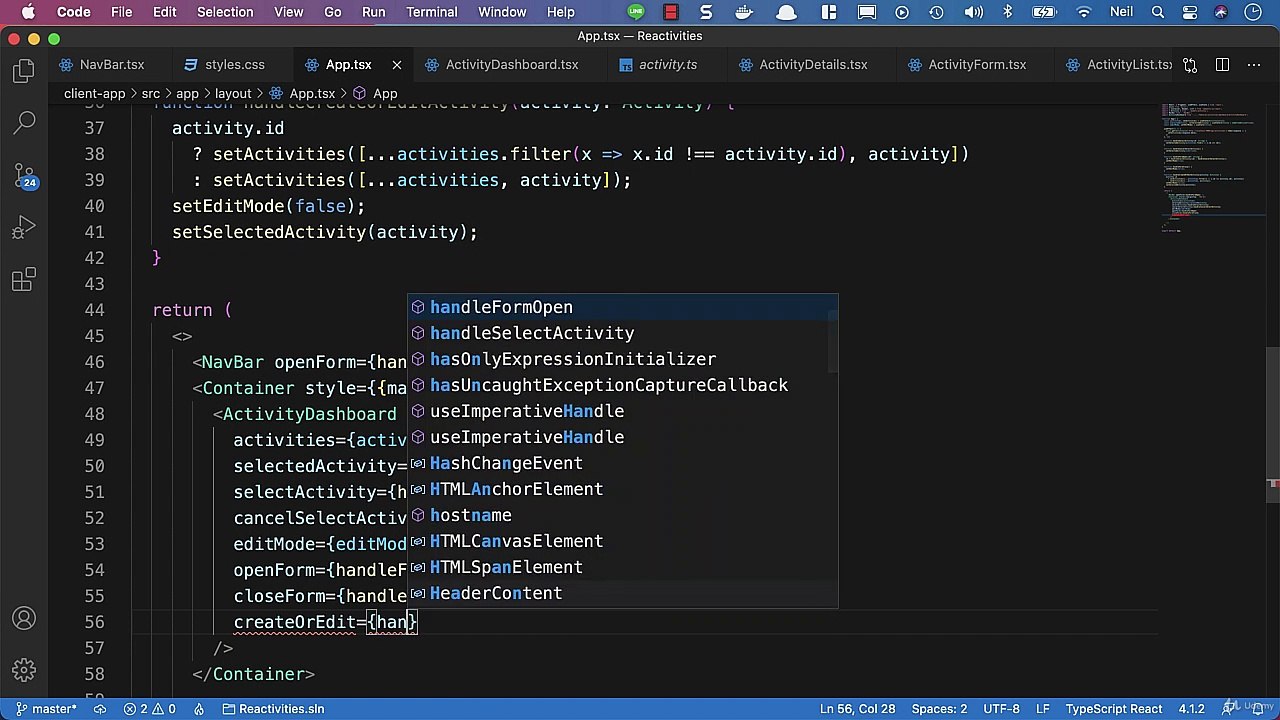Select handleFormOpen suggestion
Viewport: 1280px width, 720px height.
622,307
